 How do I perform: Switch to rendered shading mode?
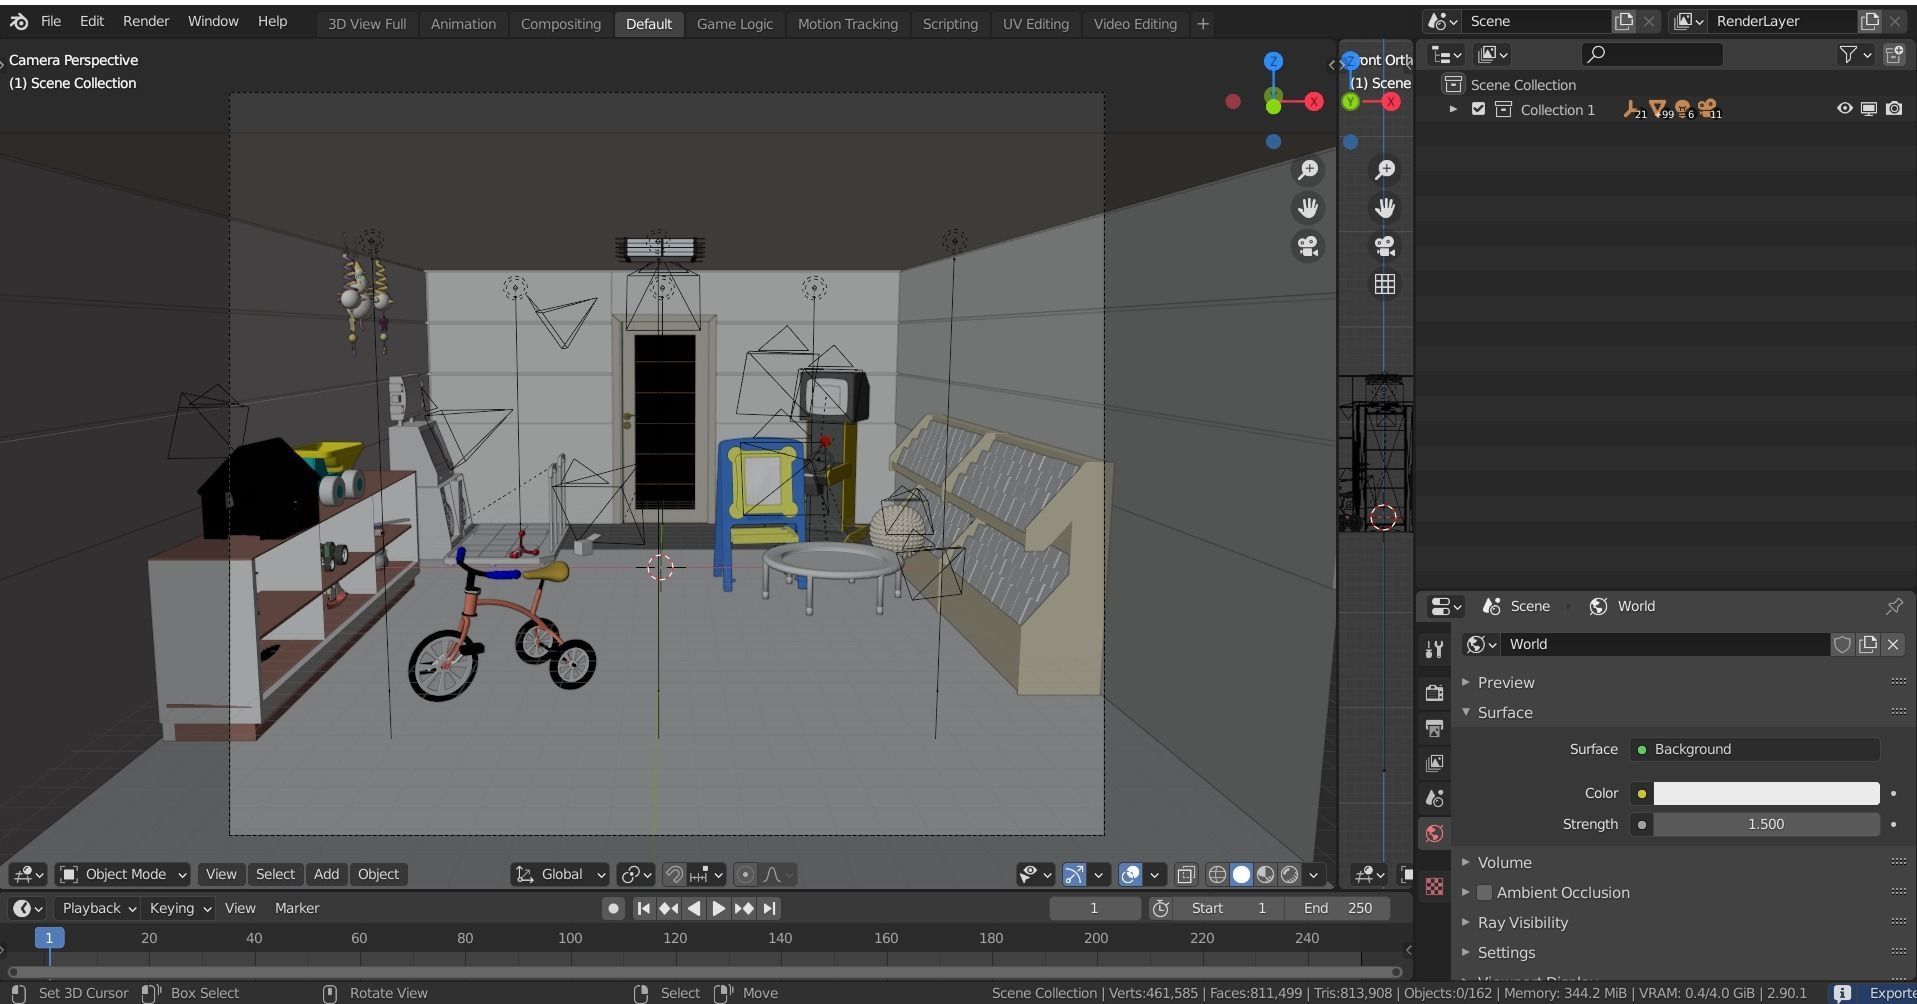tap(1290, 874)
